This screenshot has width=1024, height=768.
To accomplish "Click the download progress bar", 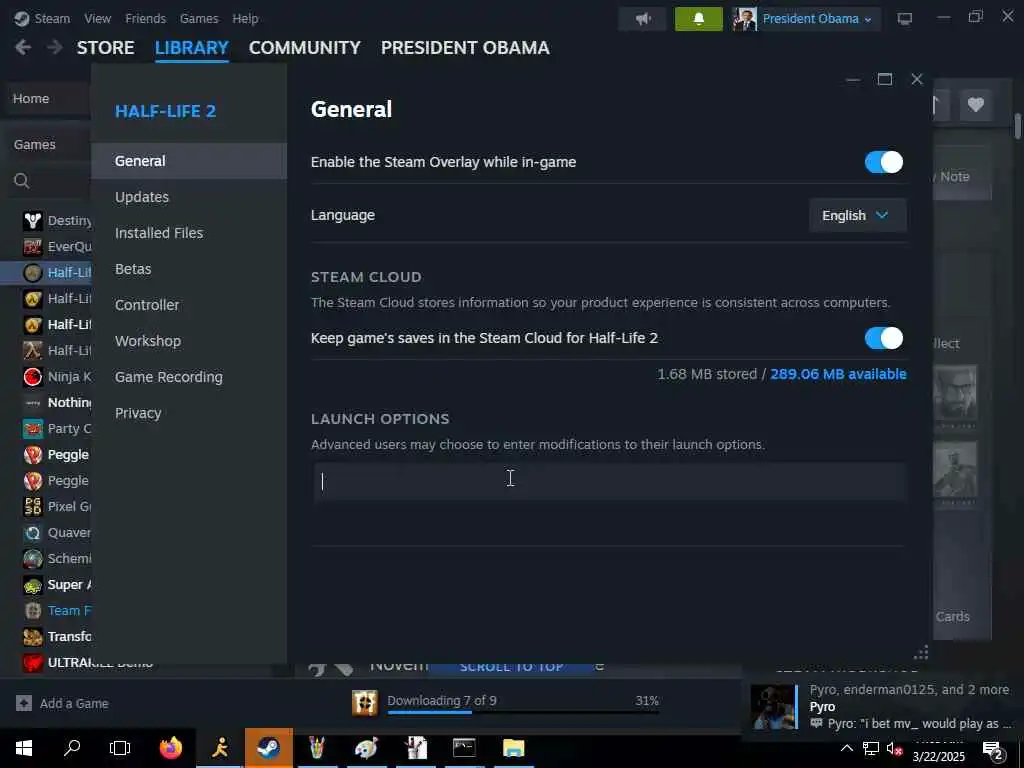I will [x=523, y=712].
